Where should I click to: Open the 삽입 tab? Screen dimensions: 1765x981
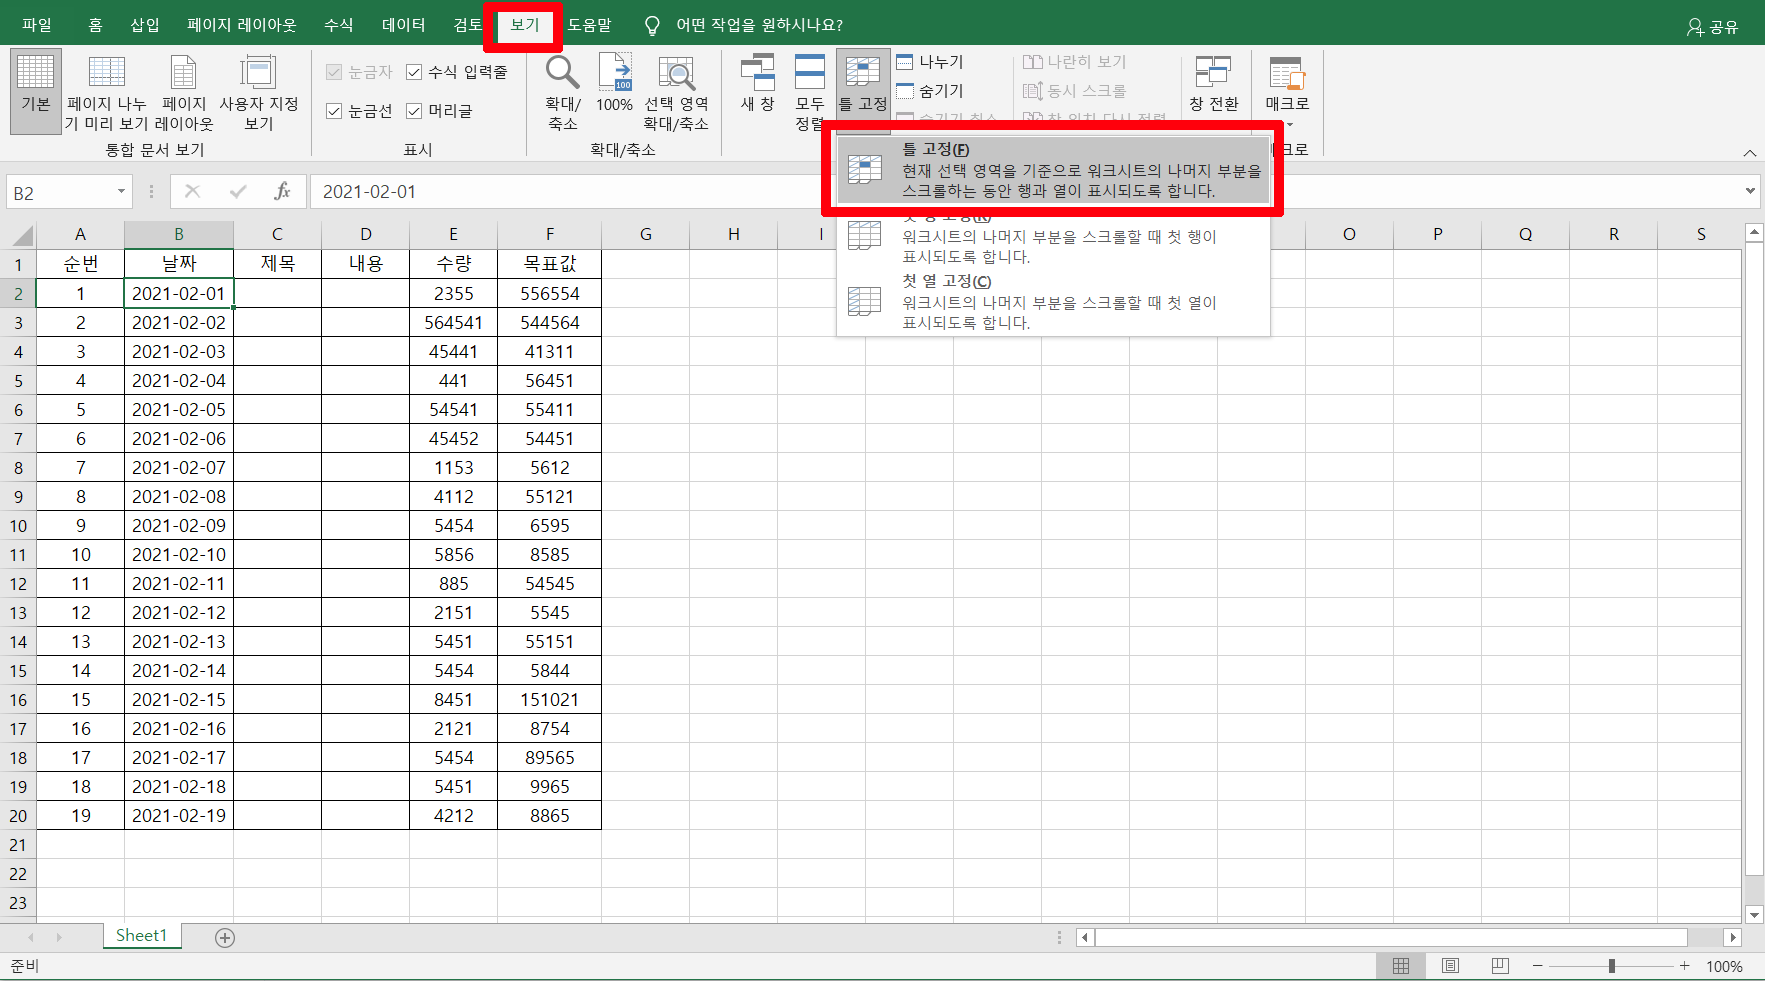[x=145, y=25]
